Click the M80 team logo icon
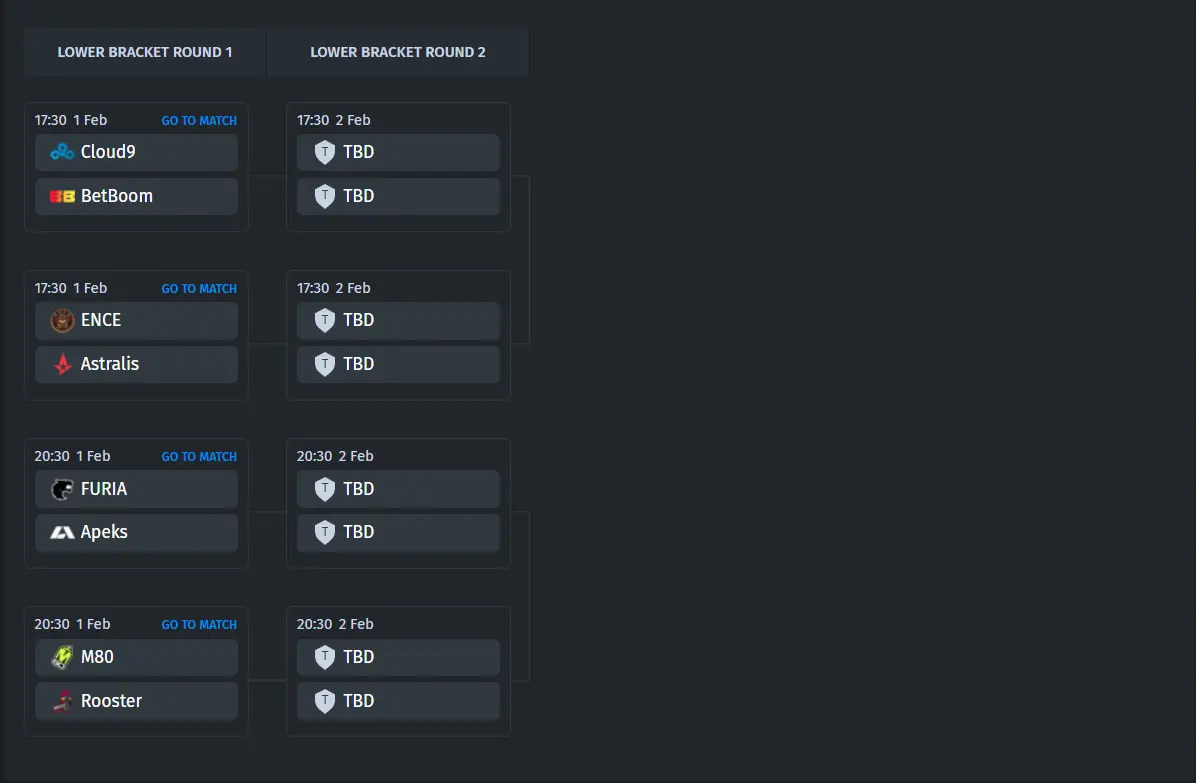The image size is (1196, 783). click(62, 656)
